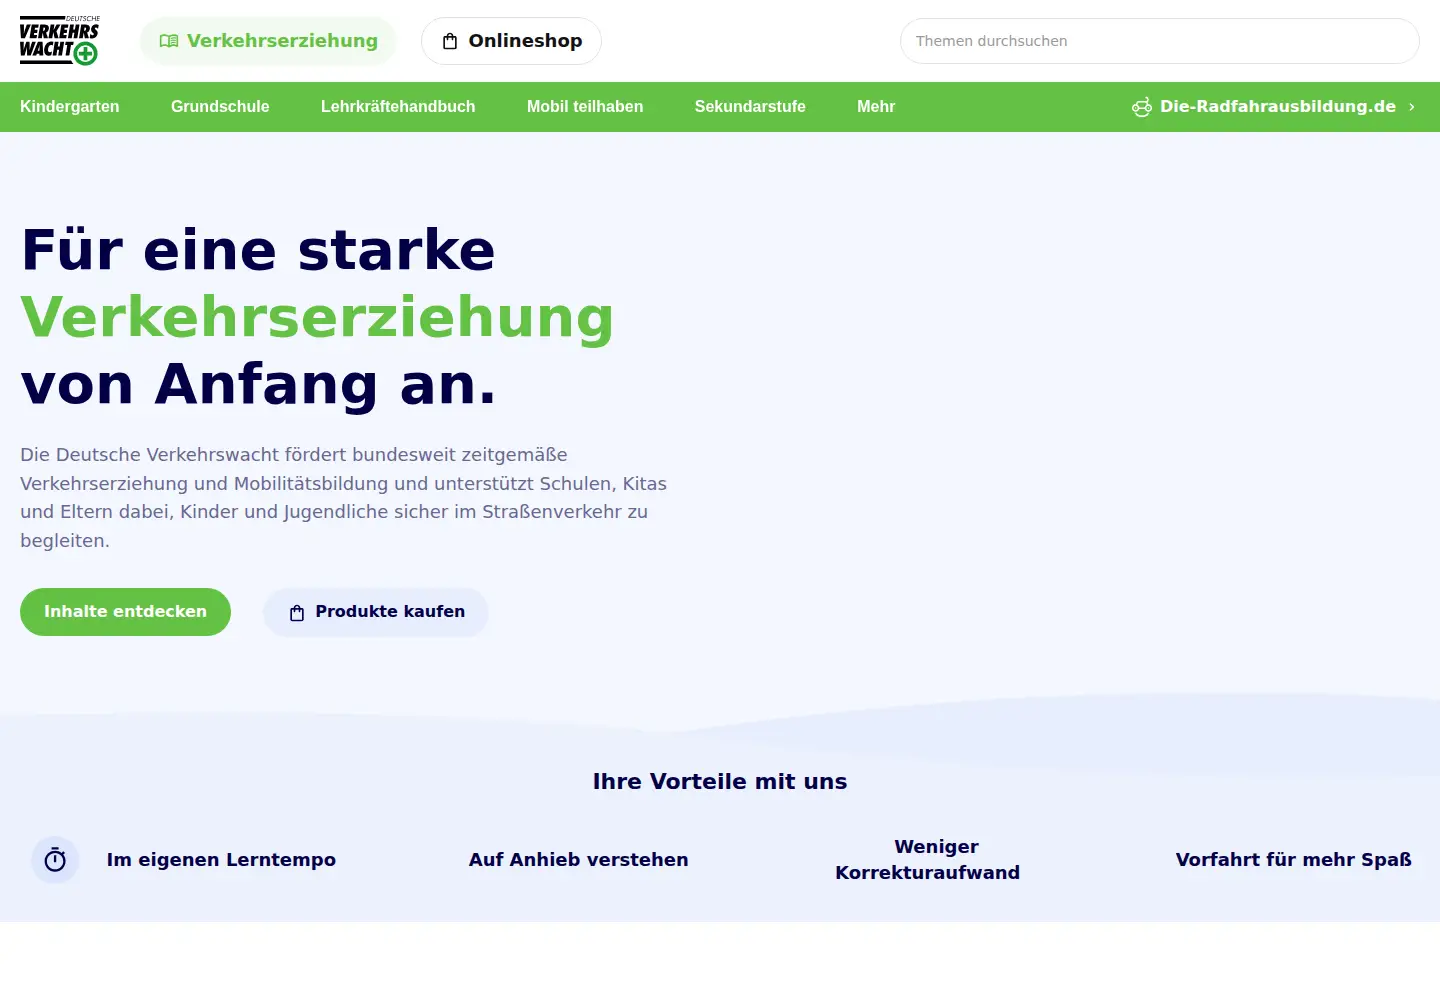Viewport: 1440px width, 1000px height.
Task: Switch to the Onlineshop tab
Action: point(511,41)
